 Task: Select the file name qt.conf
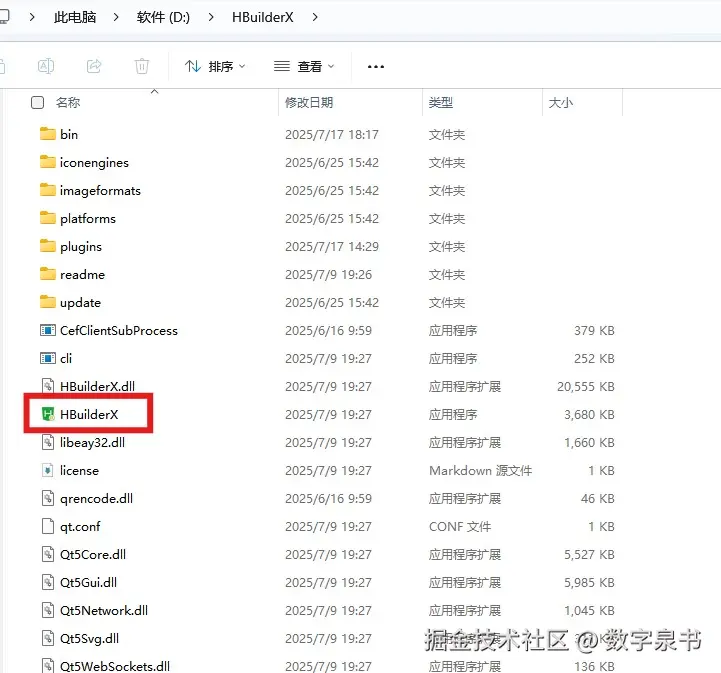pyautogui.click(x=80, y=527)
